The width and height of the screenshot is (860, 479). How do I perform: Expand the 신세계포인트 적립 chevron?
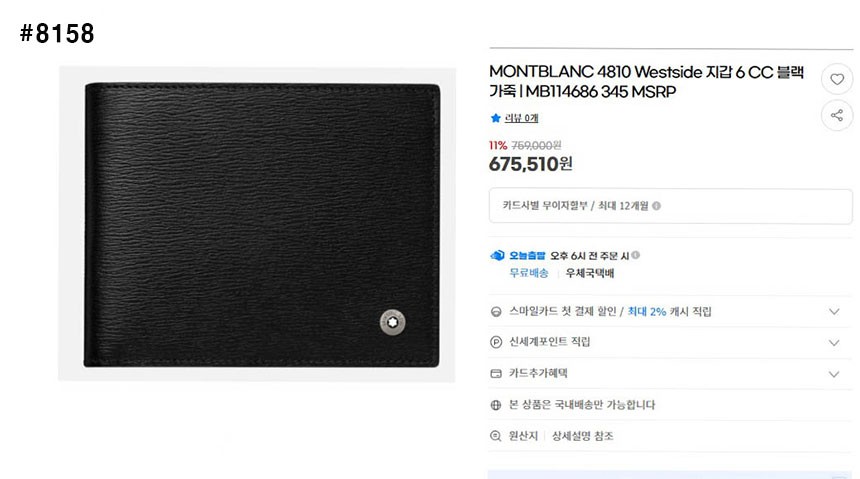click(834, 343)
